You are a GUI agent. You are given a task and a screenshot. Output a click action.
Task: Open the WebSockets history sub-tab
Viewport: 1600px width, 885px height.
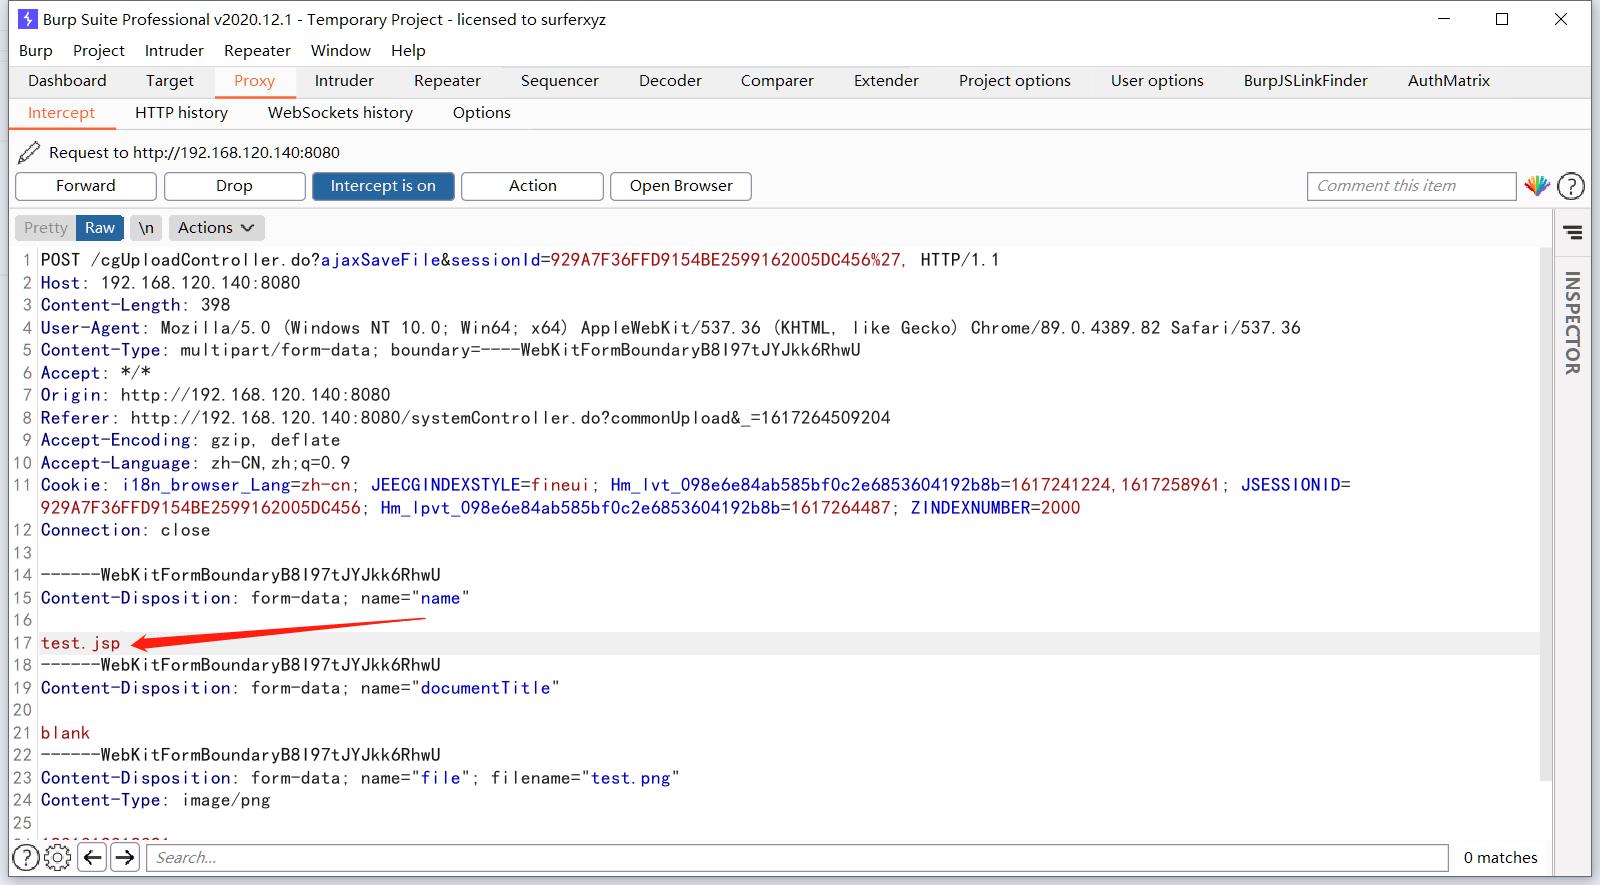pos(340,113)
